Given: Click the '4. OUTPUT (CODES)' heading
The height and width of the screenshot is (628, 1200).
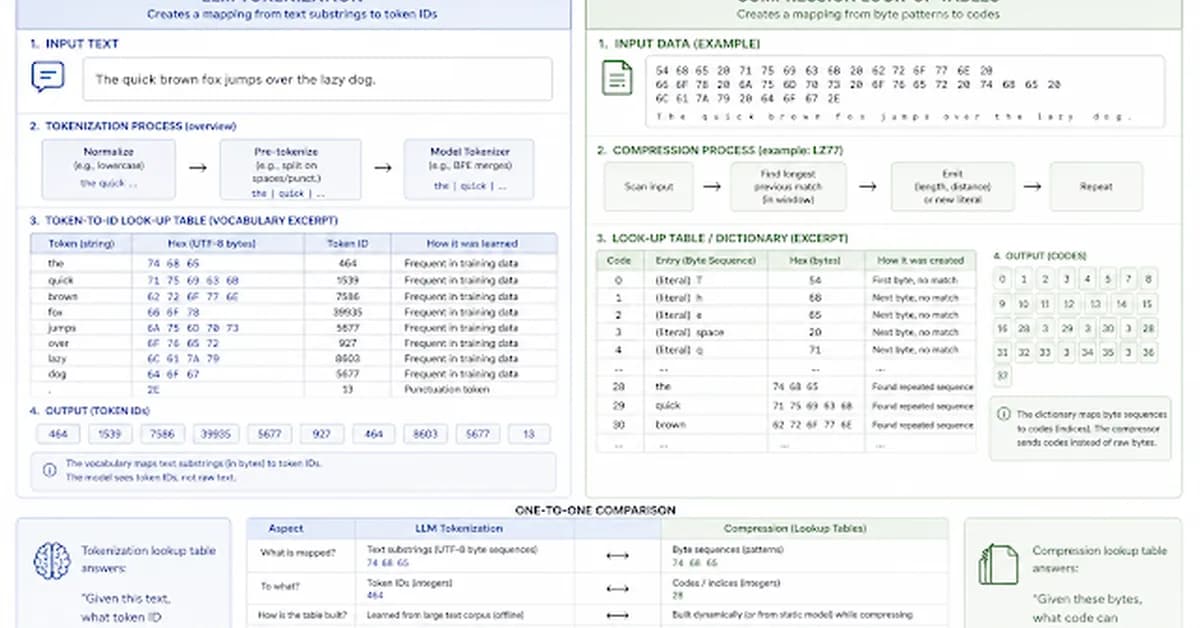Looking at the screenshot, I should click(x=1040, y=256).
